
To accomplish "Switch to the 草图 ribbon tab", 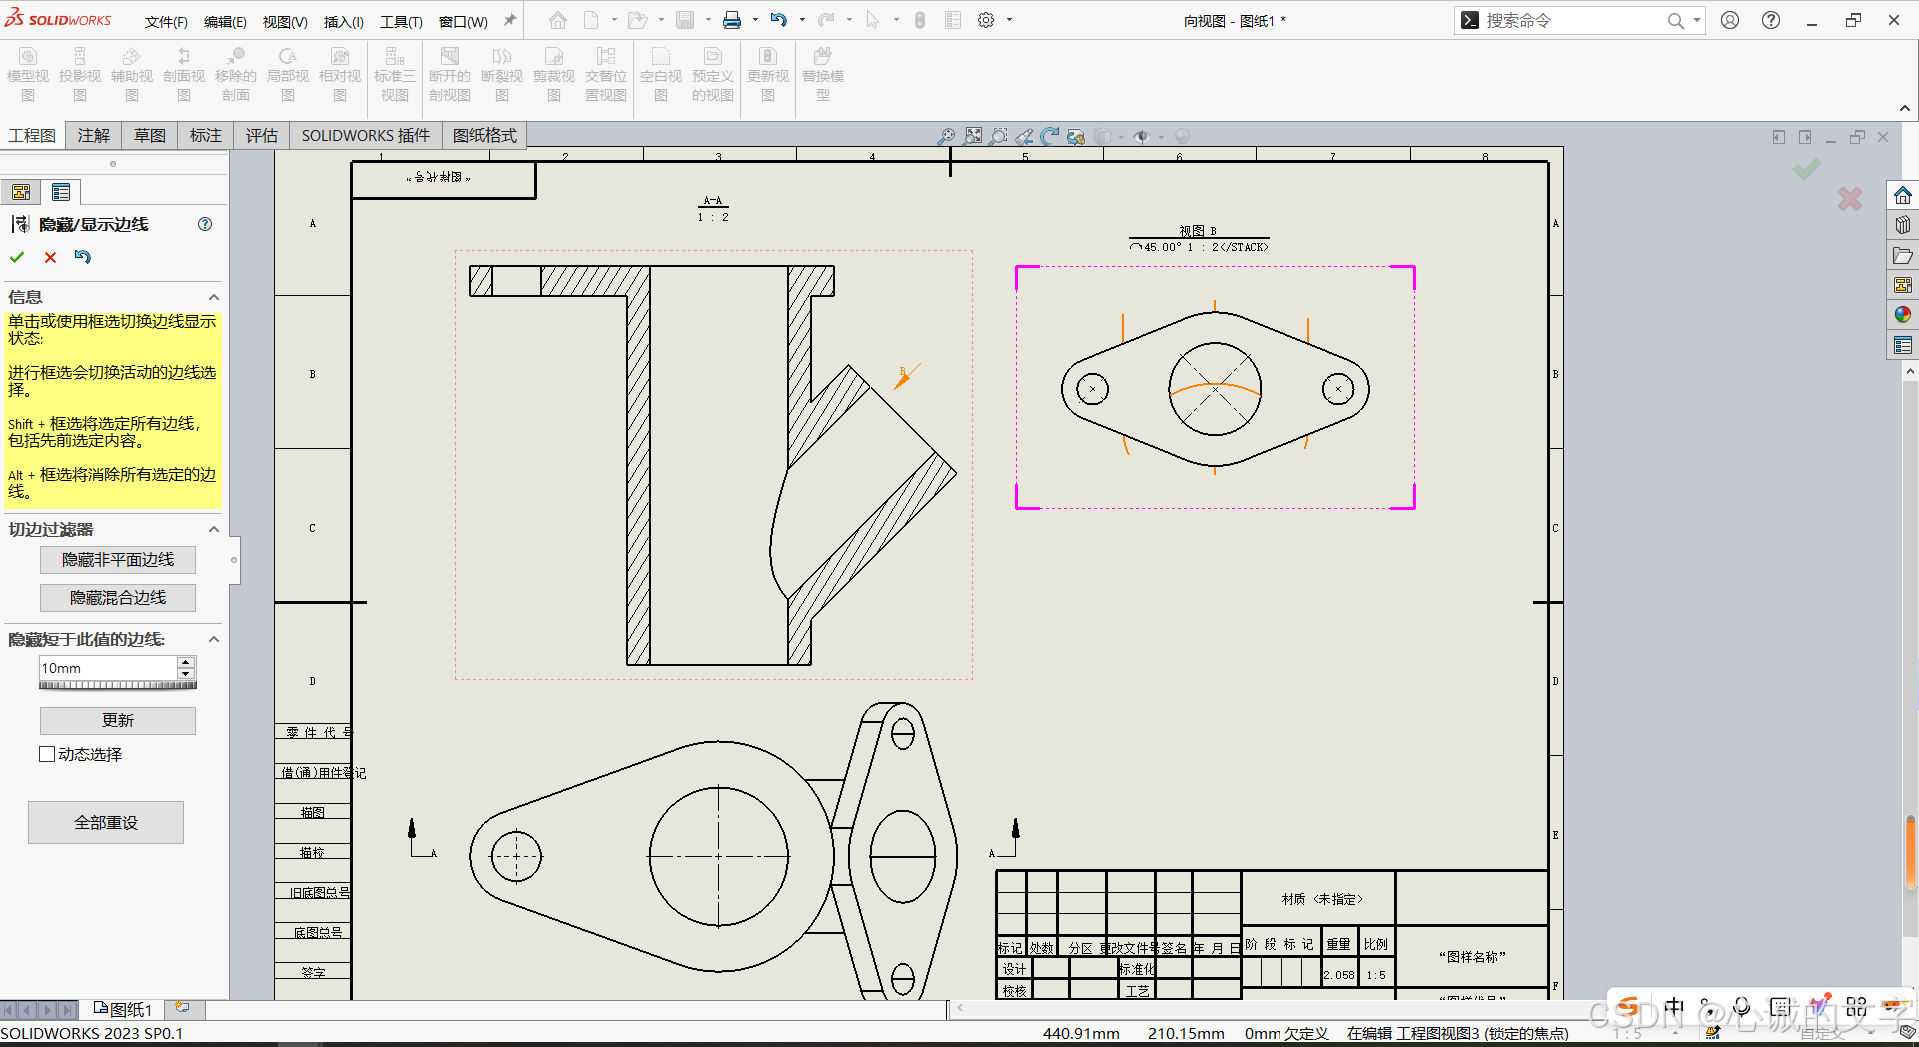I will (150, 135).
